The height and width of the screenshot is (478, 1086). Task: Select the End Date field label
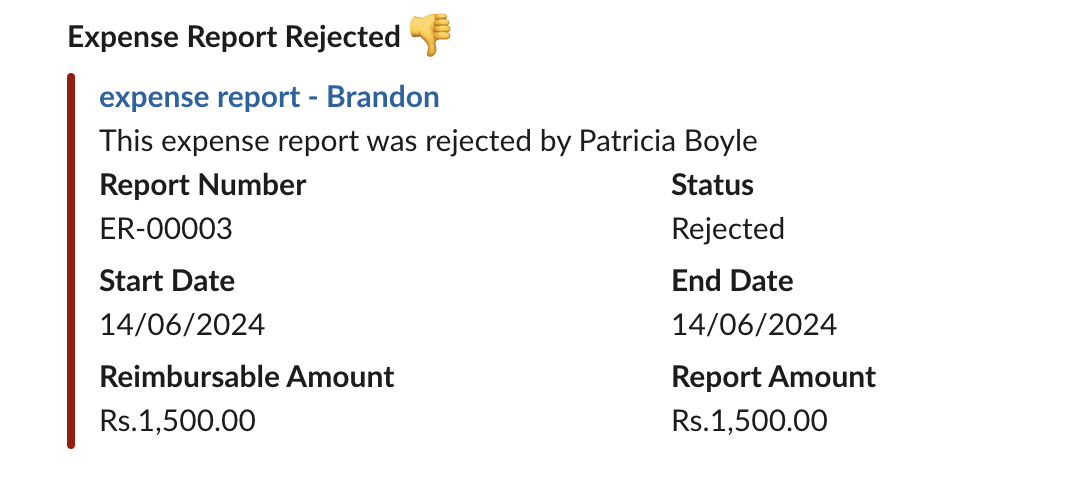click(x=732, y=281)
